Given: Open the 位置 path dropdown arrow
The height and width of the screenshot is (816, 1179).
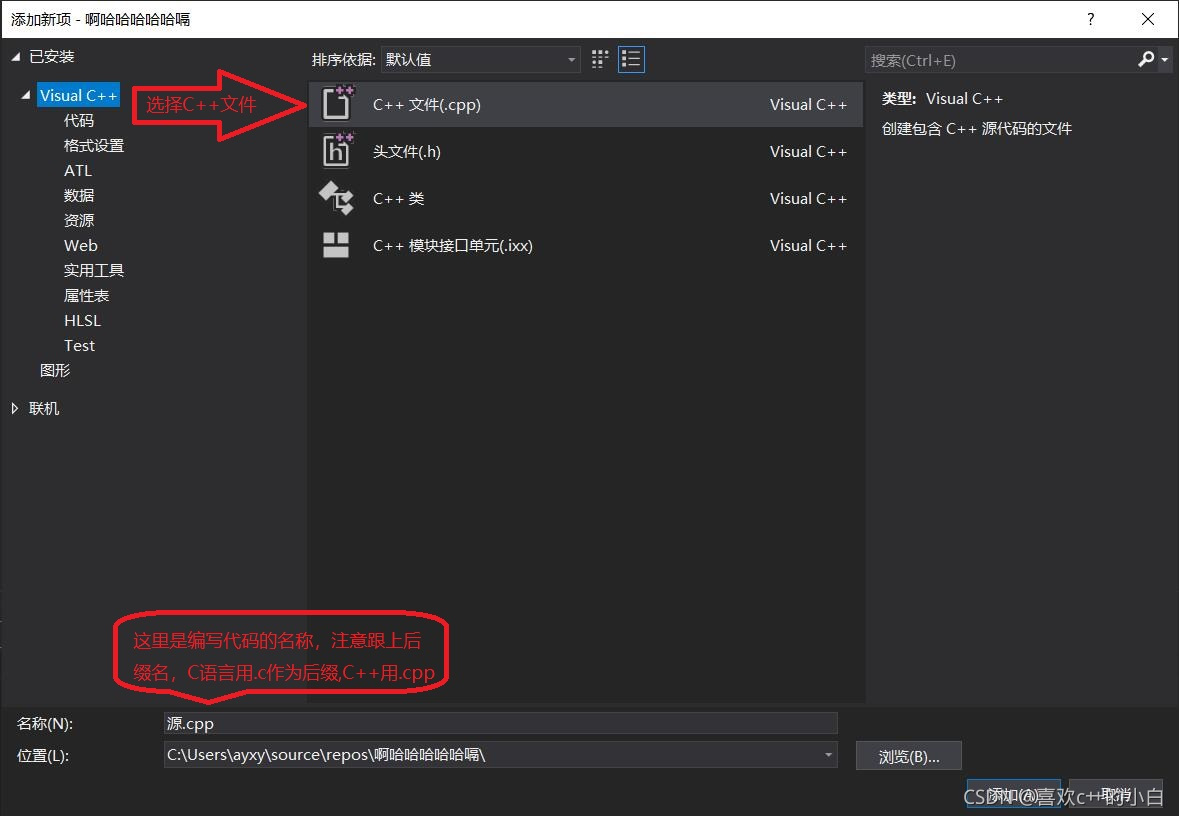Looking at the screenshot, I should [828, 754].
